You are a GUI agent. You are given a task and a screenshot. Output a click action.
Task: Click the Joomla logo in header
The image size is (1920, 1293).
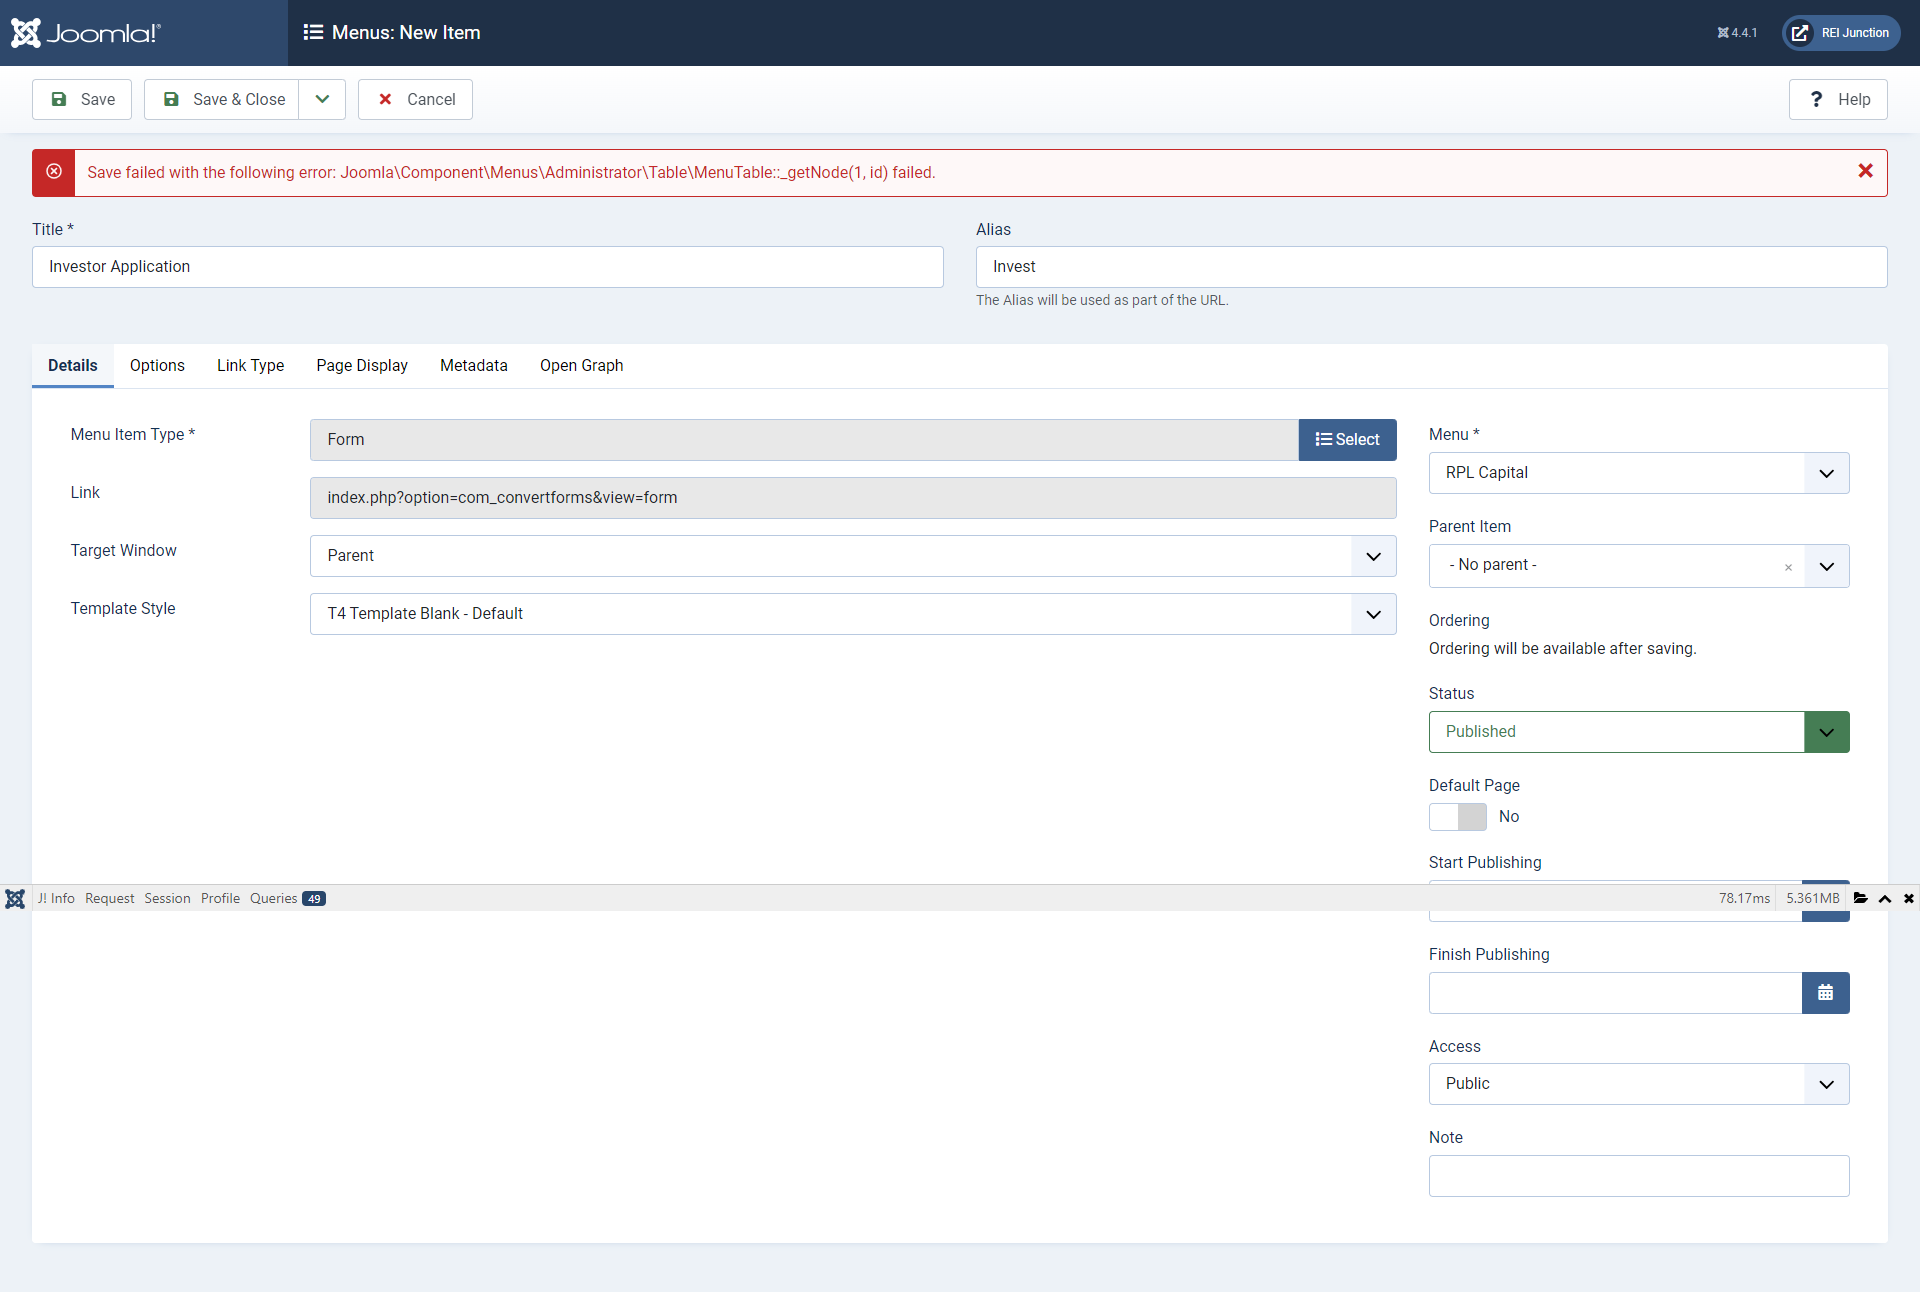click(86, 33)
